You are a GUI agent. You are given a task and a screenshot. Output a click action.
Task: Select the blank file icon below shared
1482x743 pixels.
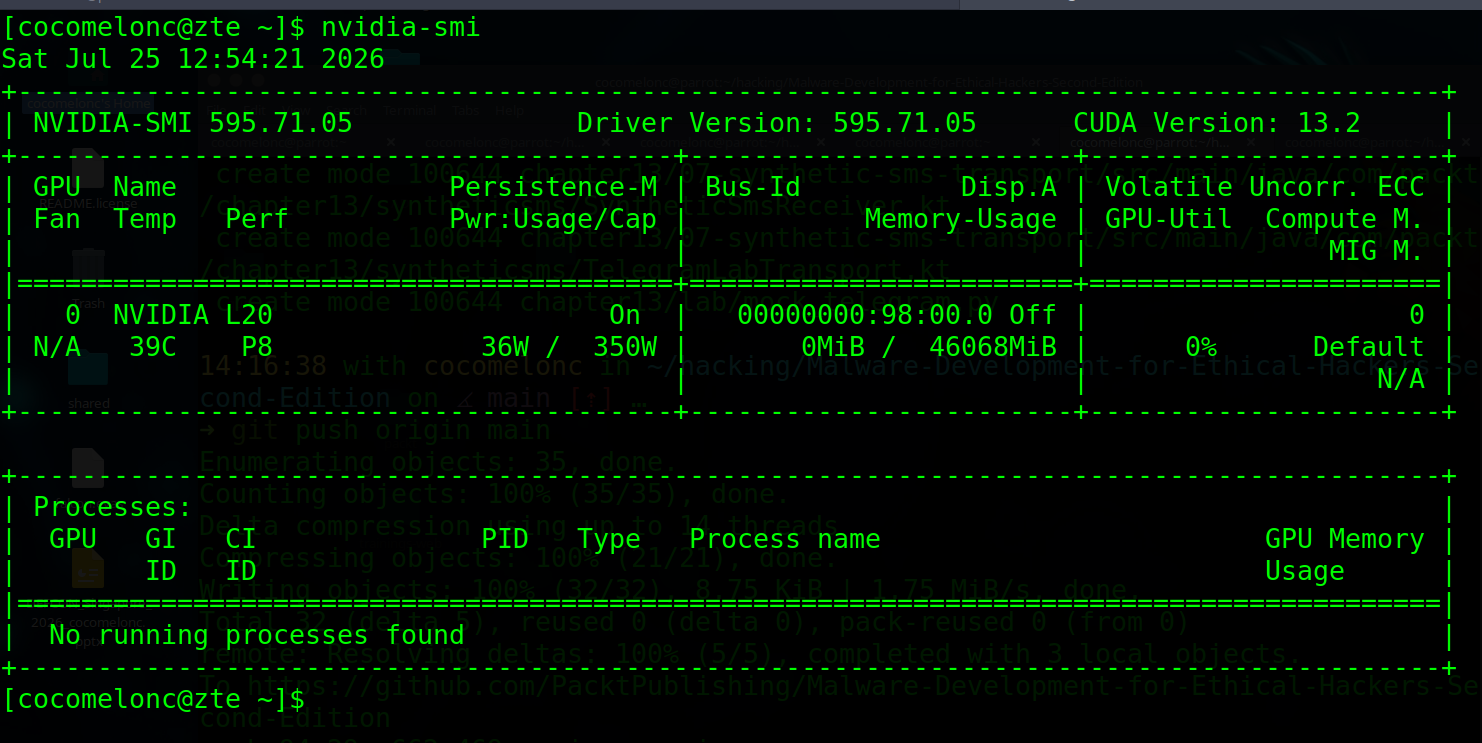coord(88,468)
